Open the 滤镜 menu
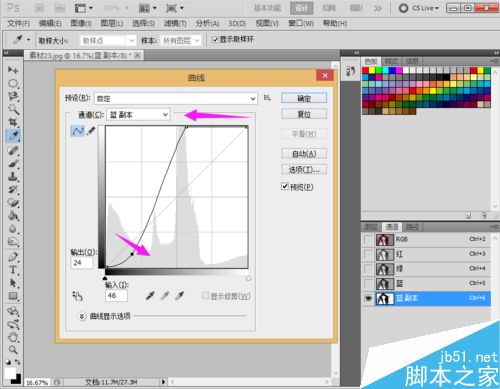500x389 pixels. 175,23
